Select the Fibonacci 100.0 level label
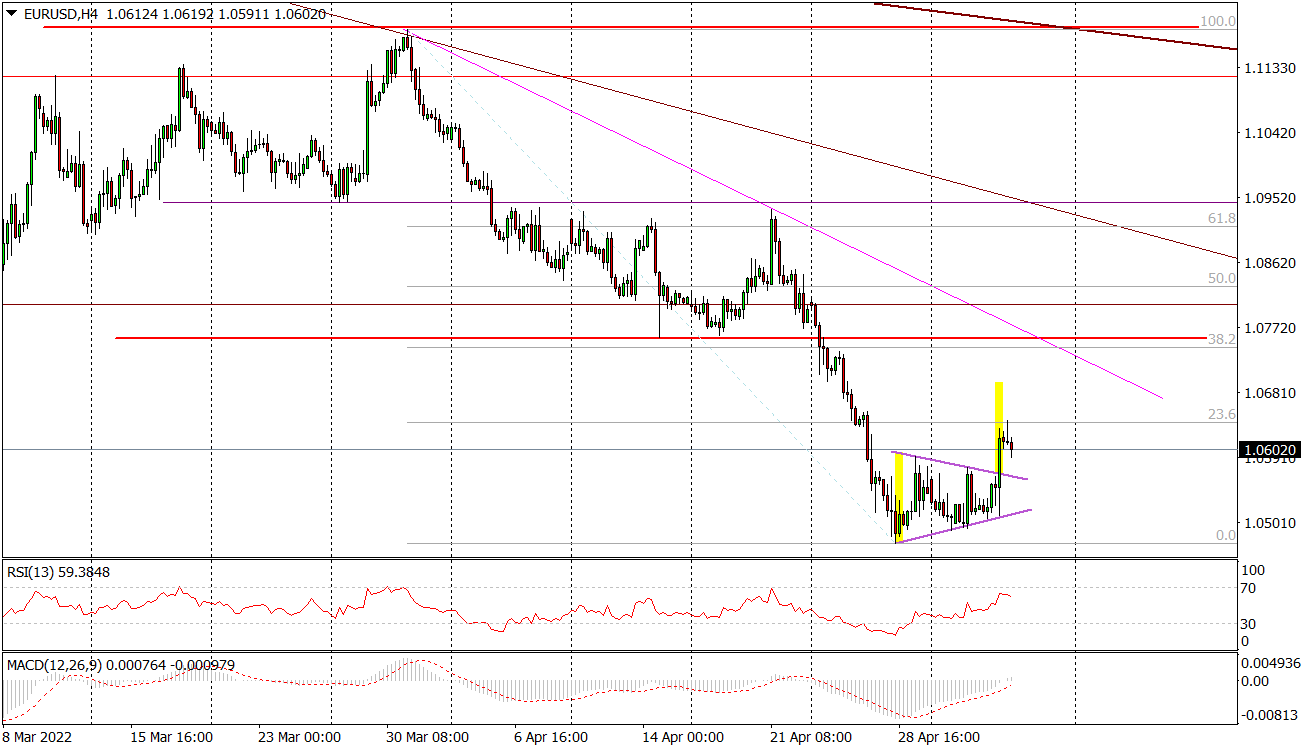This screenshot has width=1309, height=751. [x=1218, y=21]
